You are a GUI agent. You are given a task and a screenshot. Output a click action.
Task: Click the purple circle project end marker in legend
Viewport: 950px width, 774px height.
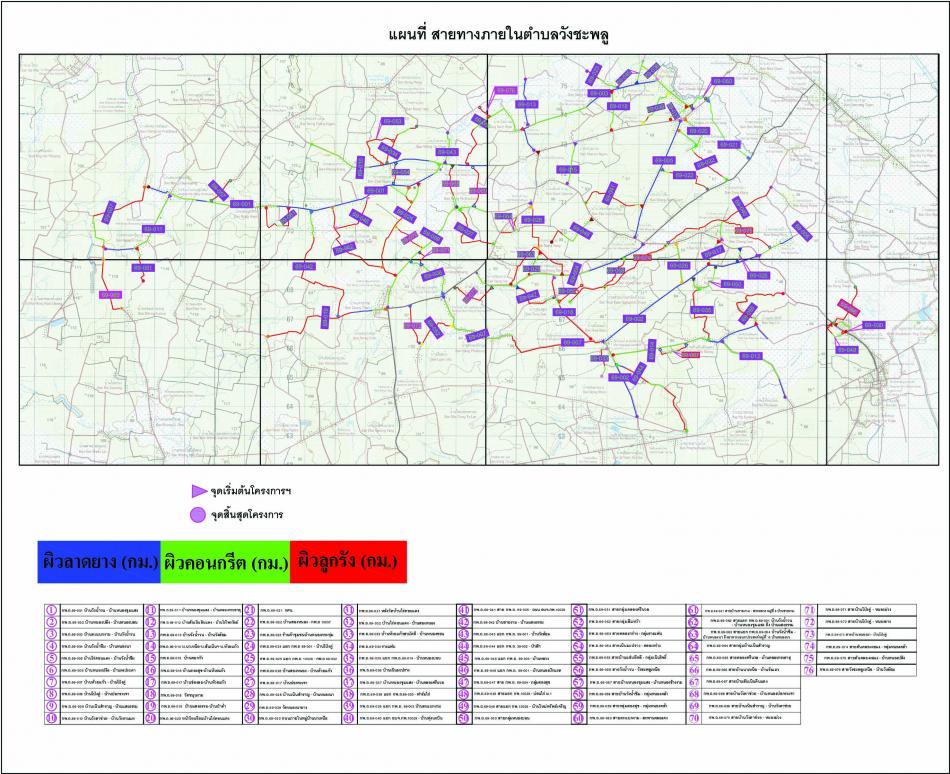pos(199,515)
